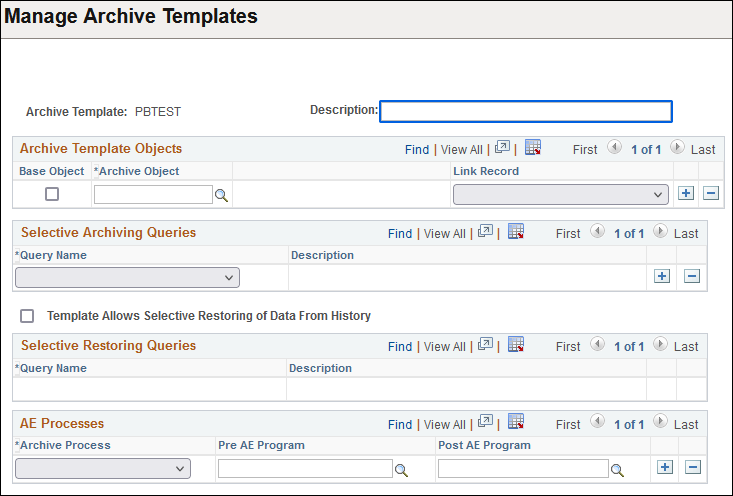Open Selective Archiving Query Name dropdown

[127, 278]
